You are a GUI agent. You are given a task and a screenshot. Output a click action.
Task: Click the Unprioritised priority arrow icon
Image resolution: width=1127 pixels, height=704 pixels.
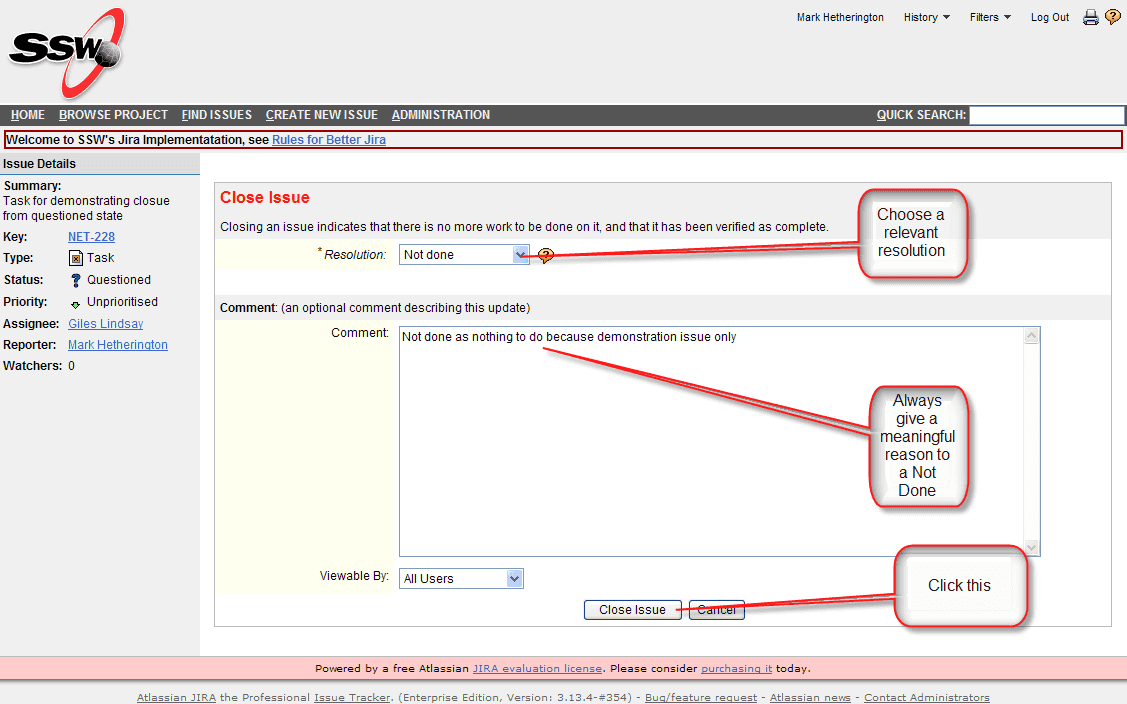(x=76, y=303)
